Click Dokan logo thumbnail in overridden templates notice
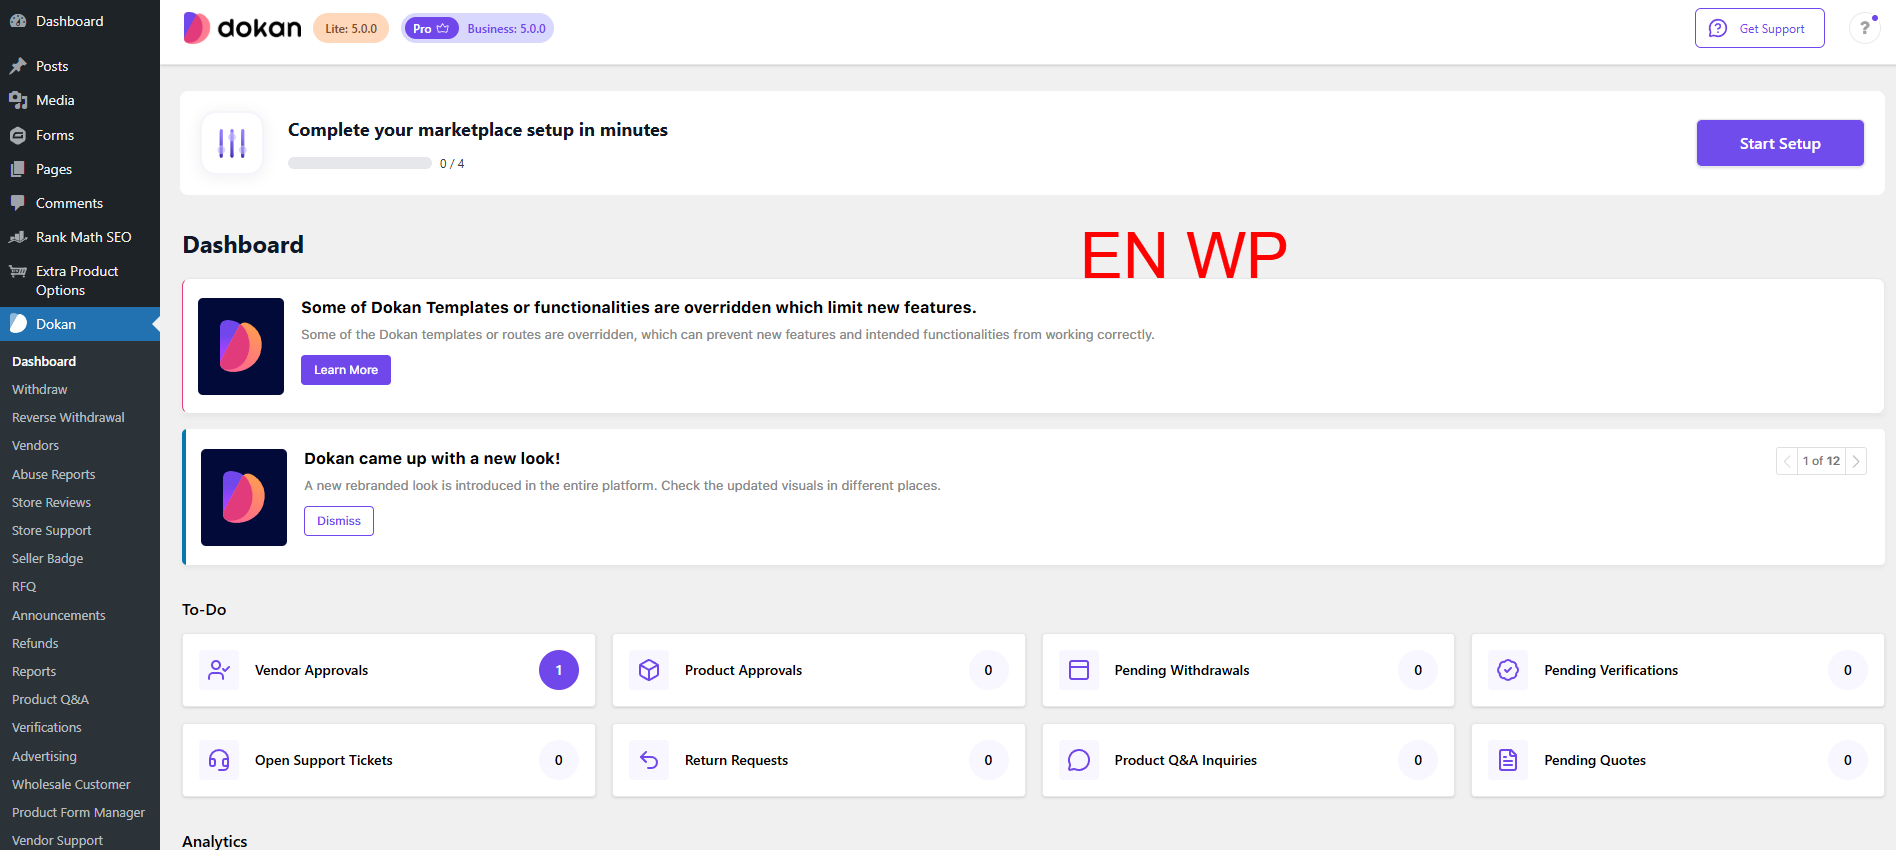 (241, 346)
